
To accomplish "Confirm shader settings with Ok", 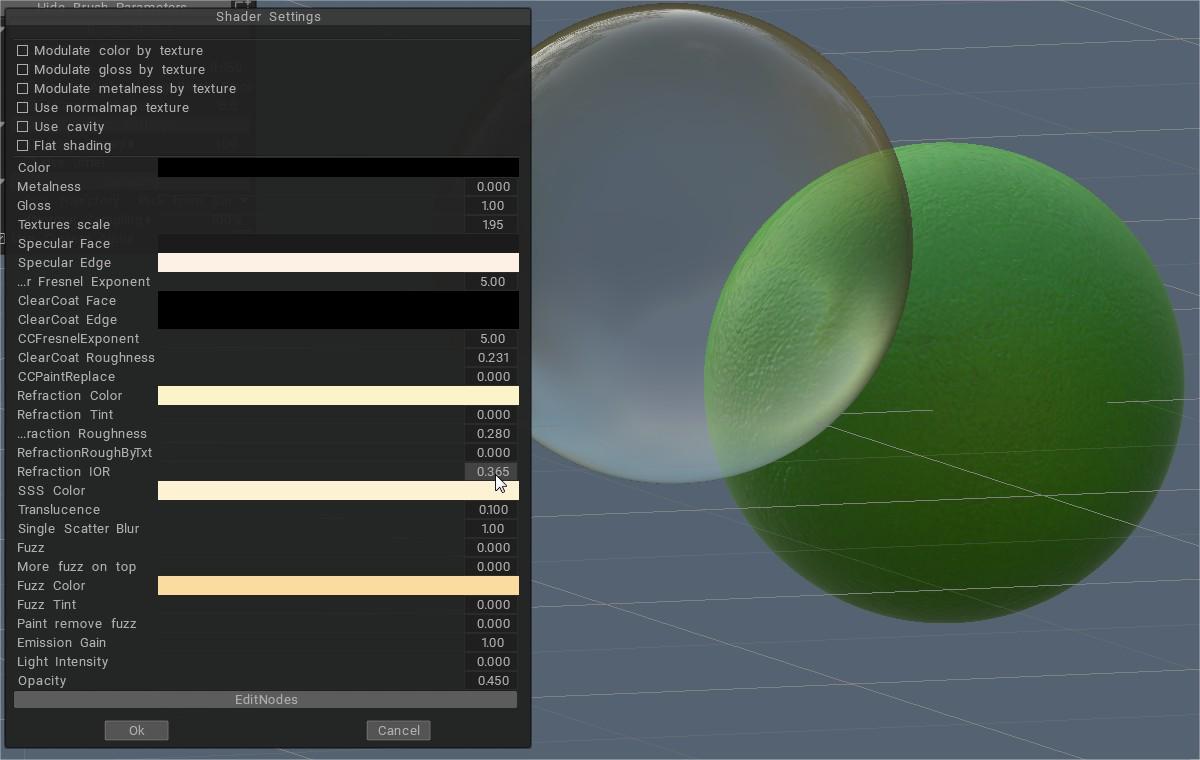I will point(136,730).
